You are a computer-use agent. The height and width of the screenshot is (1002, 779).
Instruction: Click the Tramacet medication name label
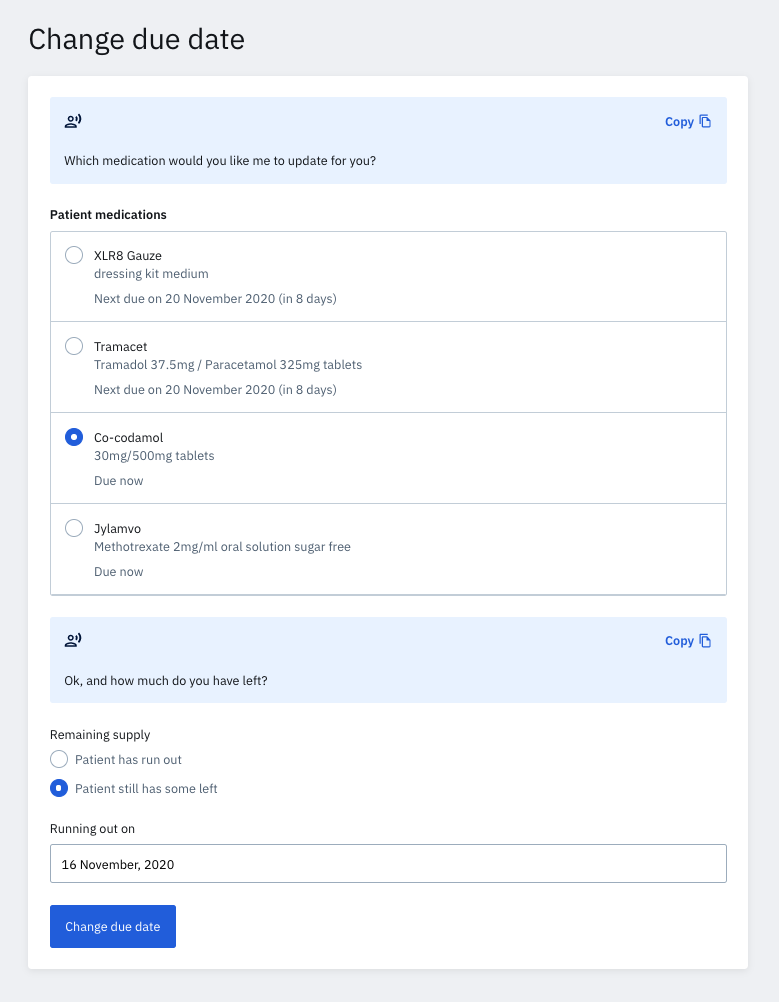(120, 346)
